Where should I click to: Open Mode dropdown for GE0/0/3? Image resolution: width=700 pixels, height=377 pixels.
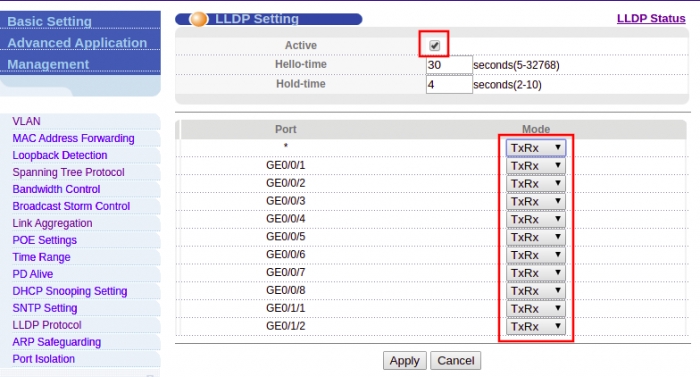[536, 201]
